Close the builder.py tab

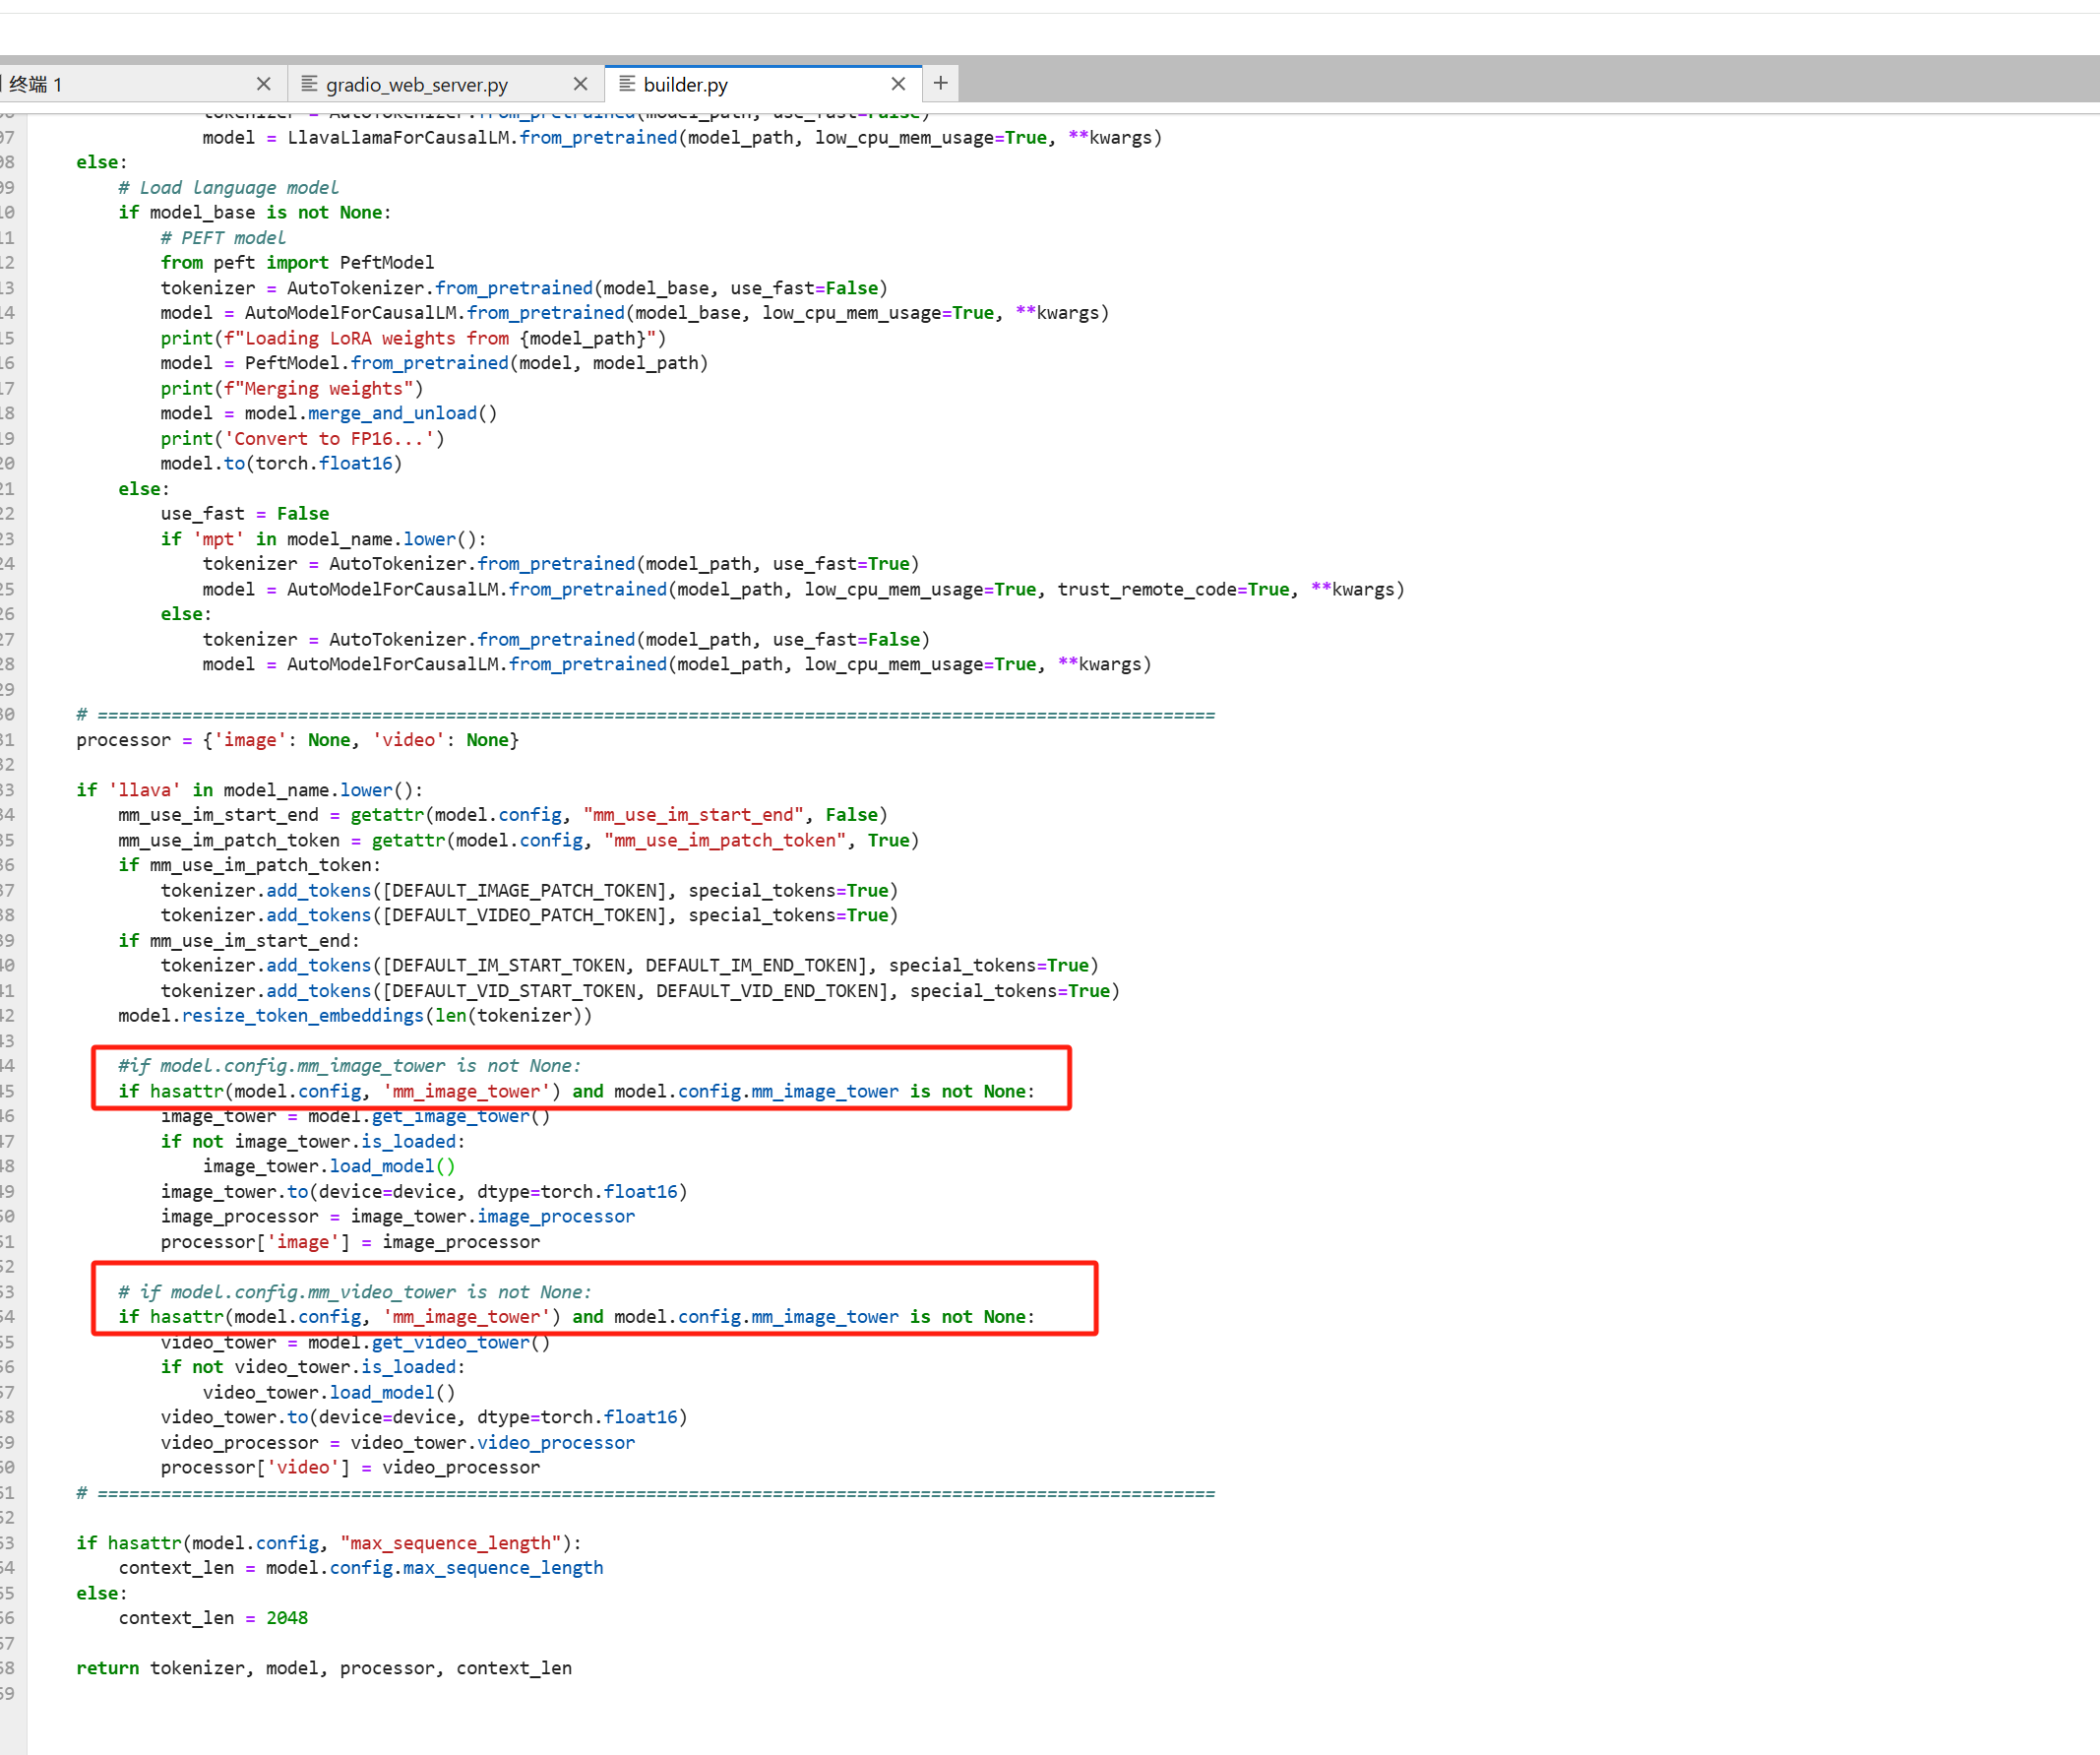point(897,84)
